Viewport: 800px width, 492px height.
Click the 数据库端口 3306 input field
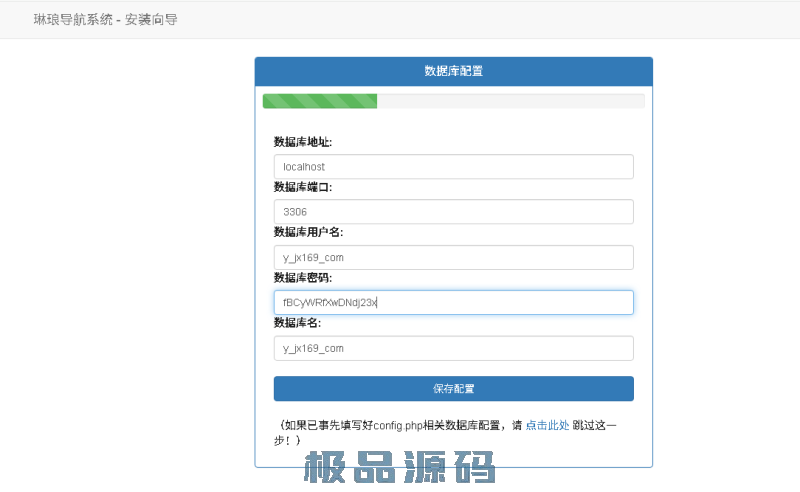click(x=454, y=212)
